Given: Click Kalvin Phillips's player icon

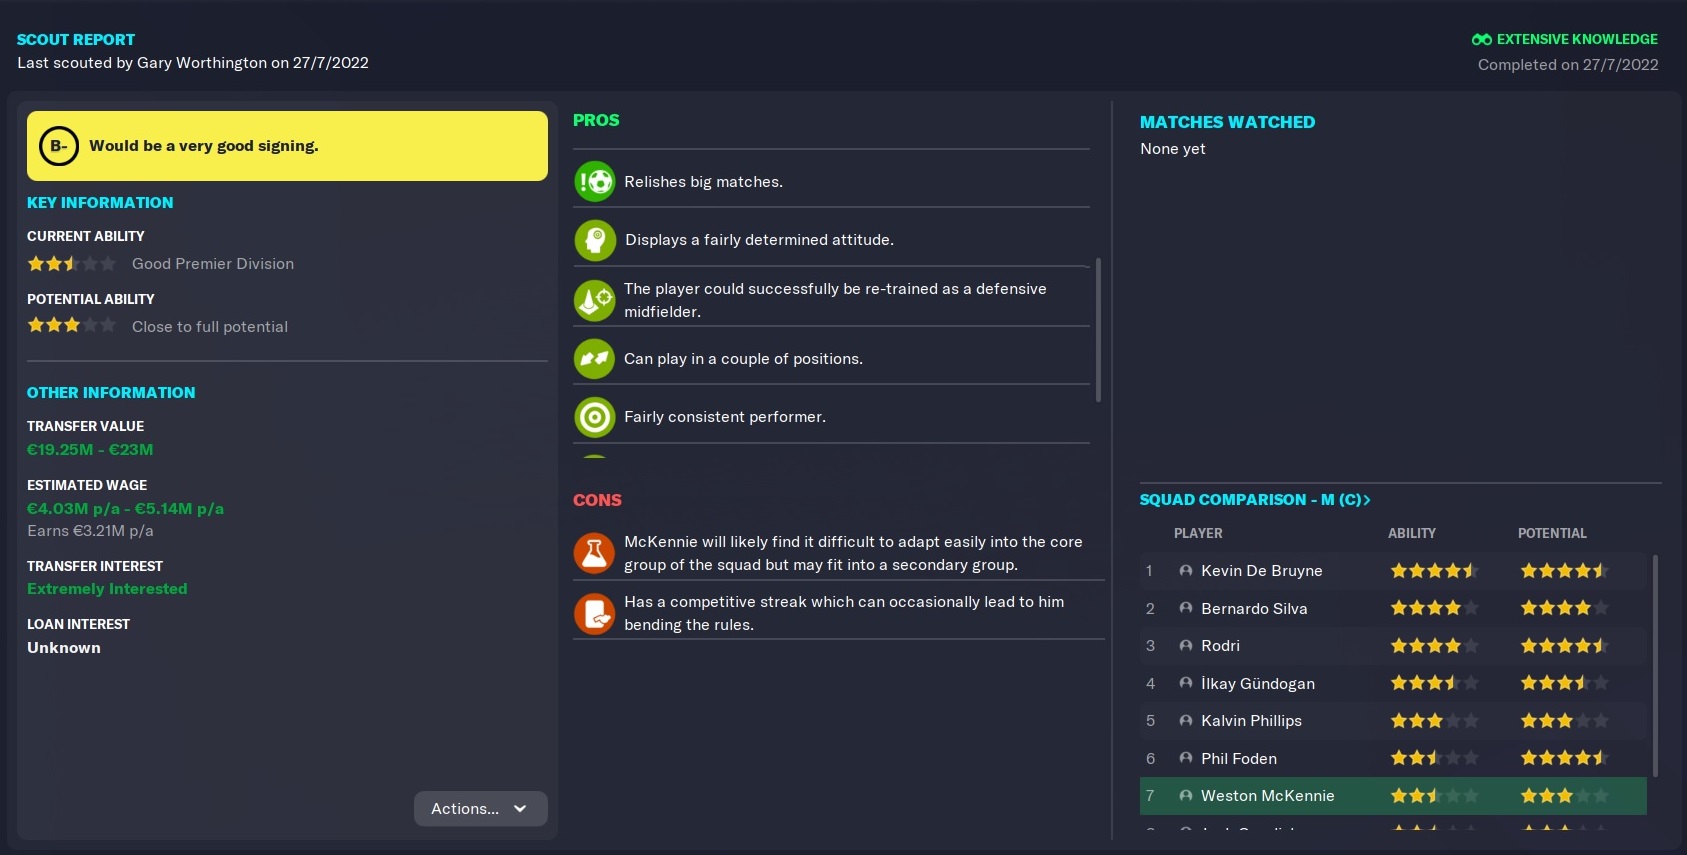Looking at the screenshot, I should [1186, 721].
